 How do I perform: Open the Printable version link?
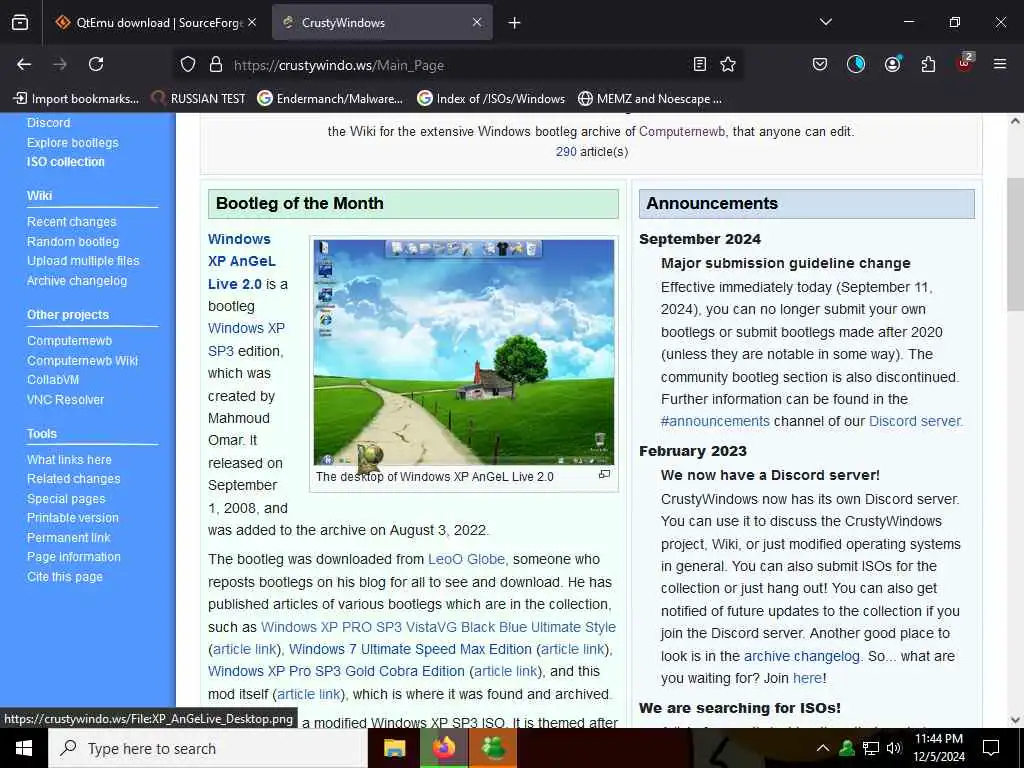tap(72, 518)
